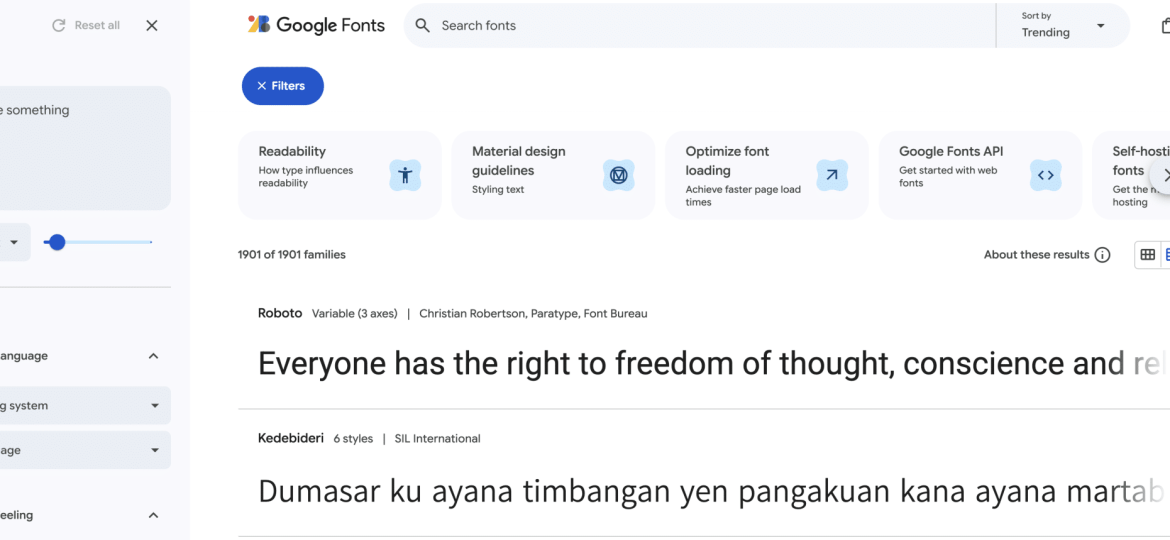Open the Sort by Trending dropdown
This screenshot has width=1170, height=540.
click(1063, 26)
